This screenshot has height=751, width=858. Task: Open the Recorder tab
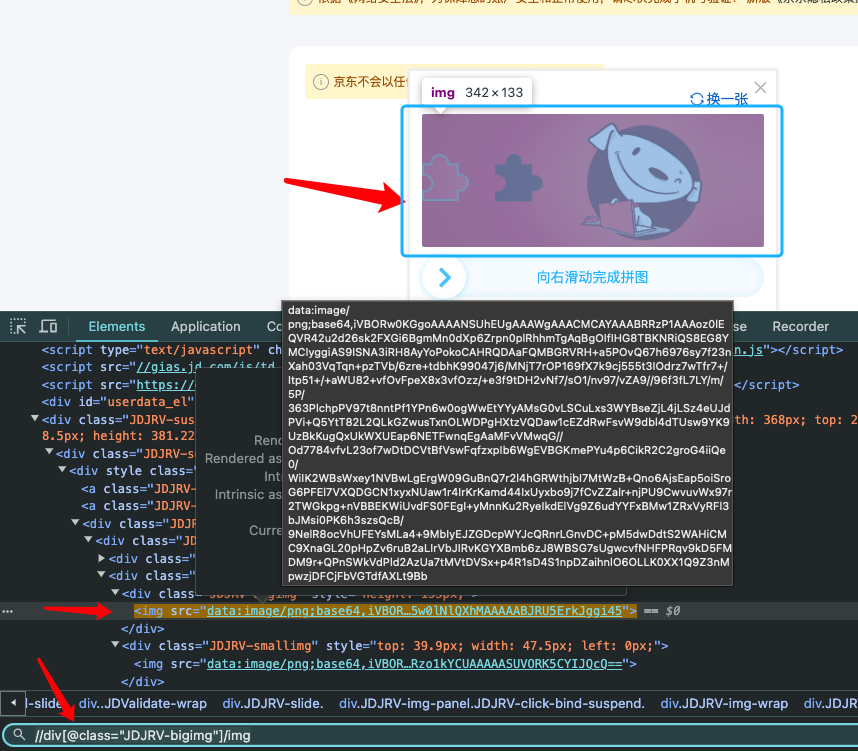(800, 326)
